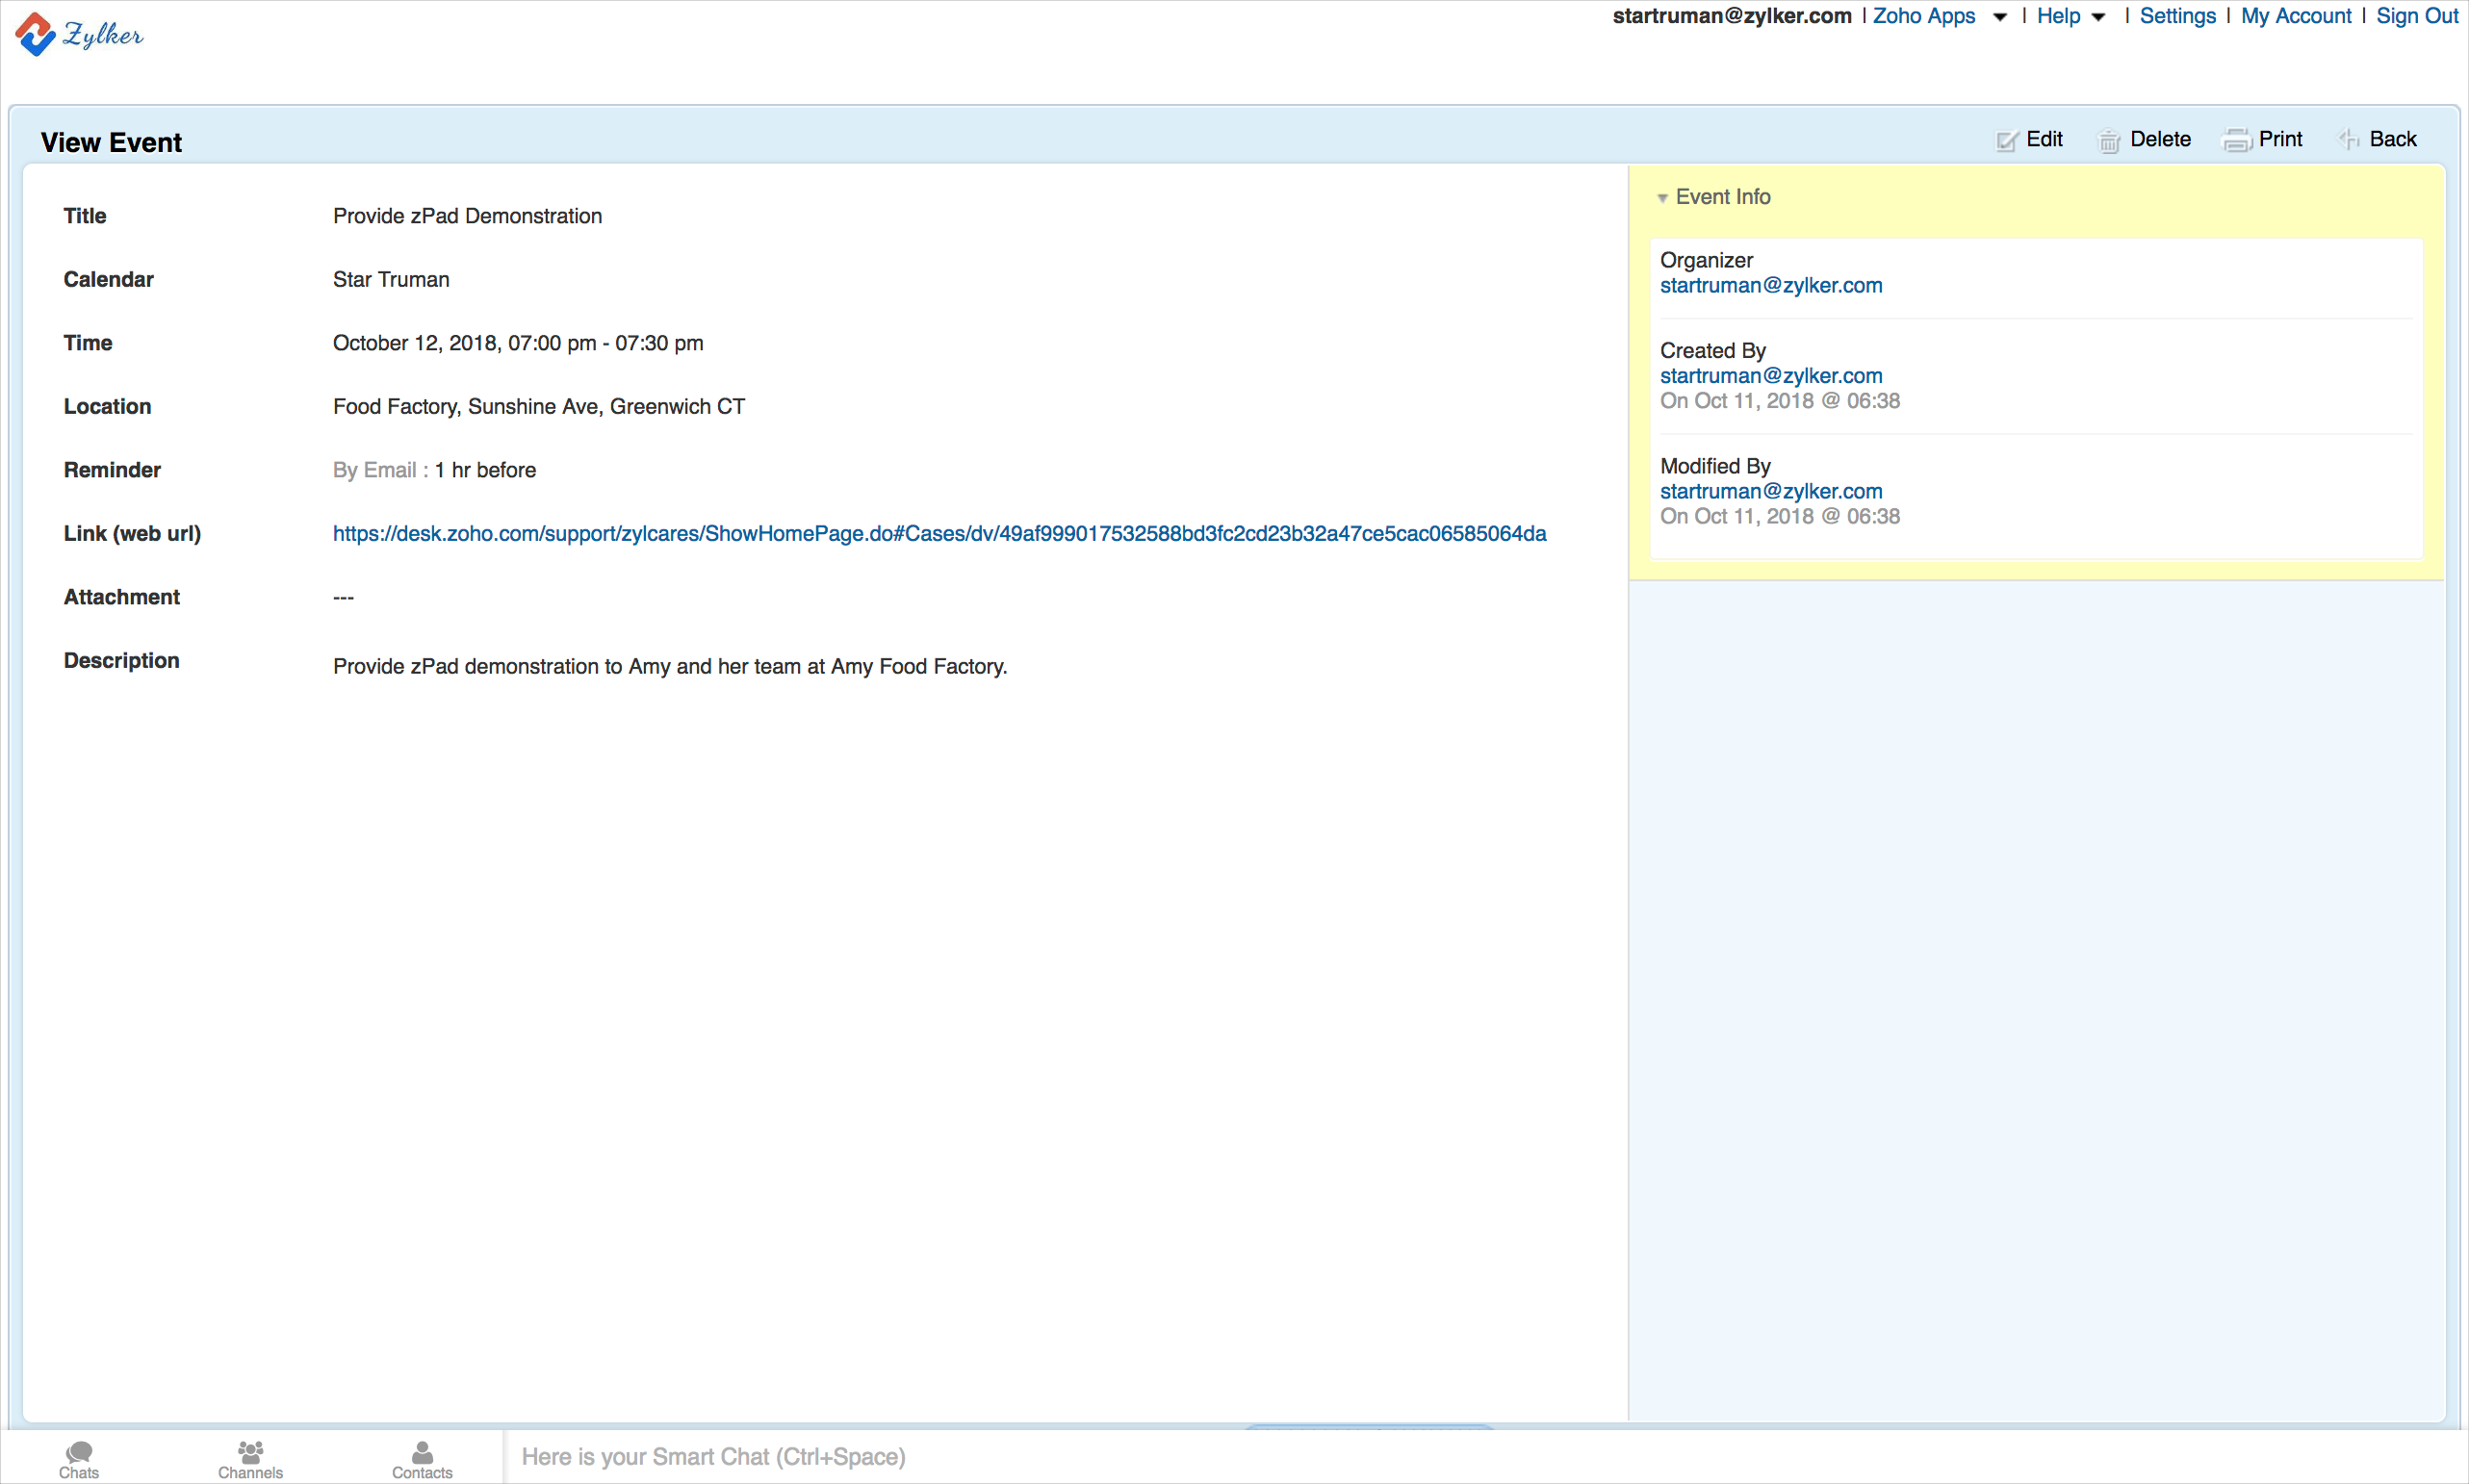Click the Print printer icon

pyautogui.click(x=2236, y=141)
